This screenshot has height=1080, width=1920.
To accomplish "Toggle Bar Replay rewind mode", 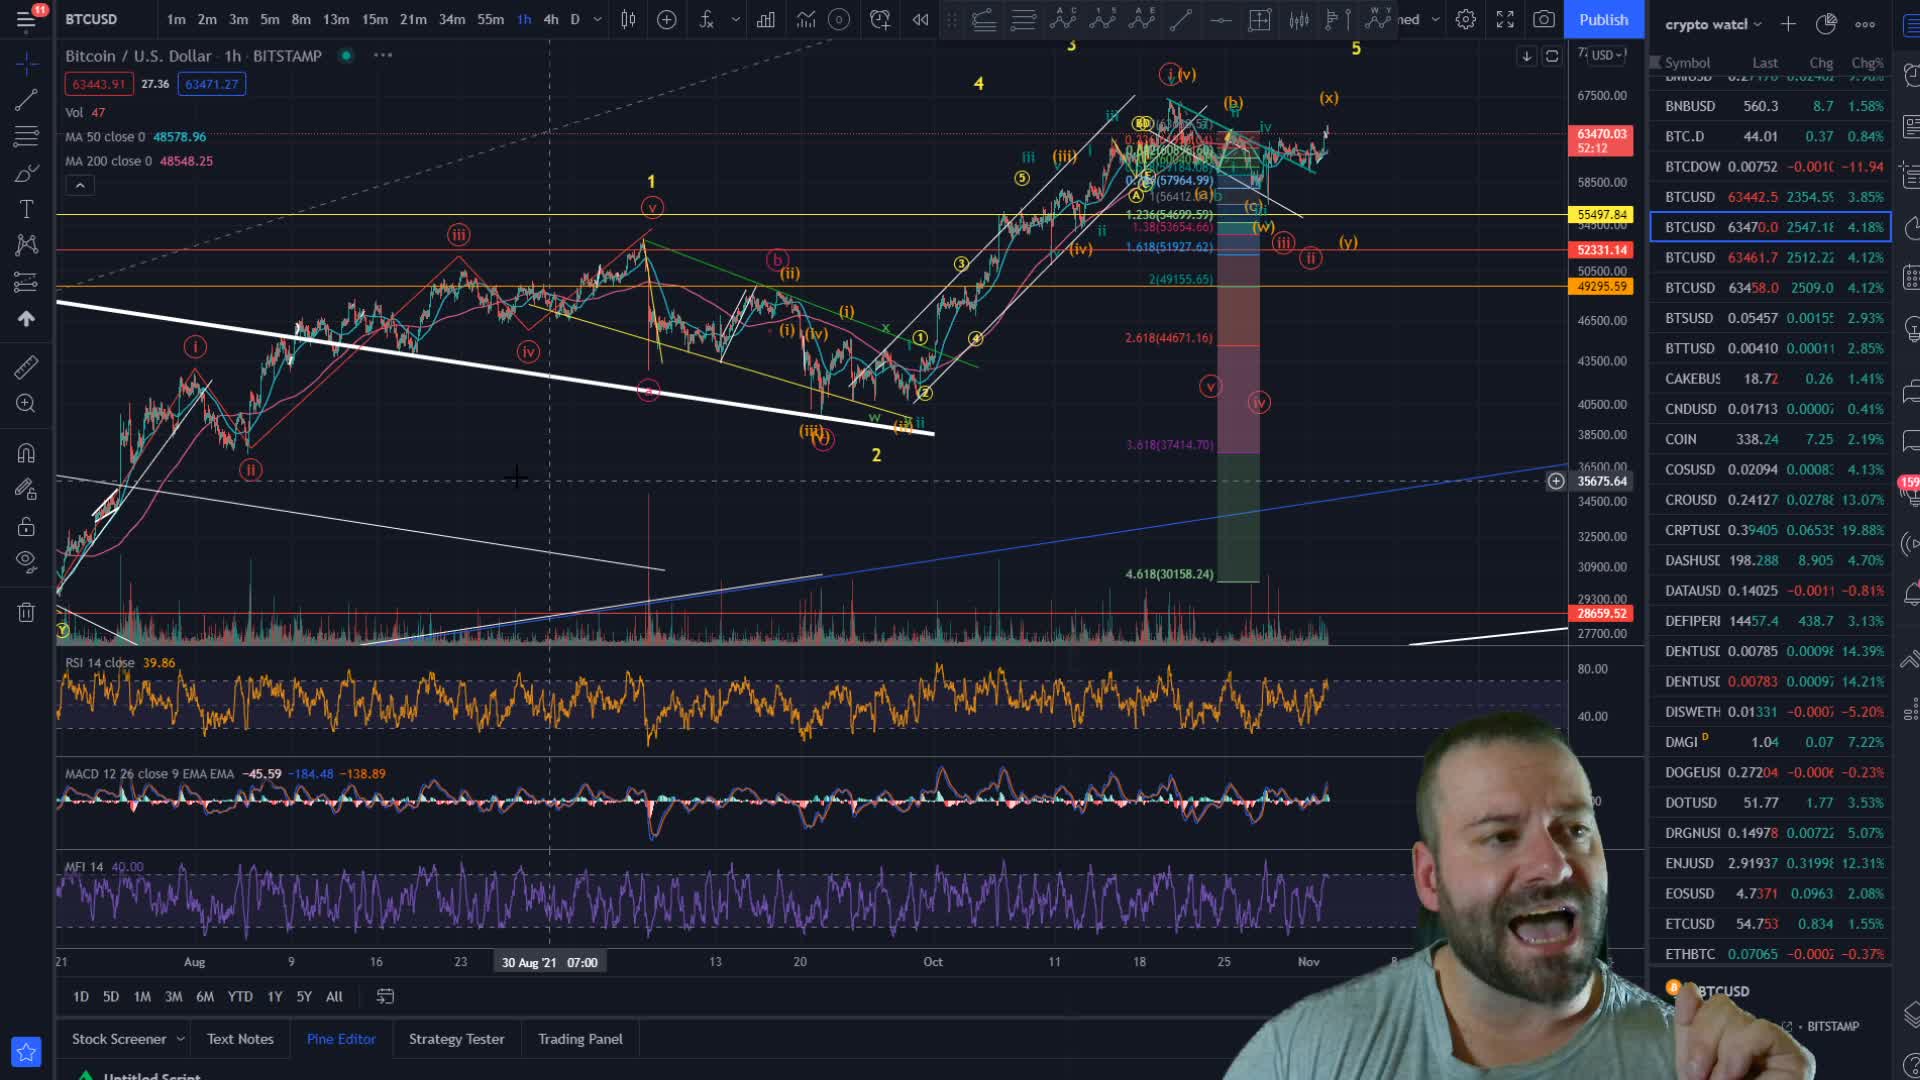I will [x=919, y=19].
